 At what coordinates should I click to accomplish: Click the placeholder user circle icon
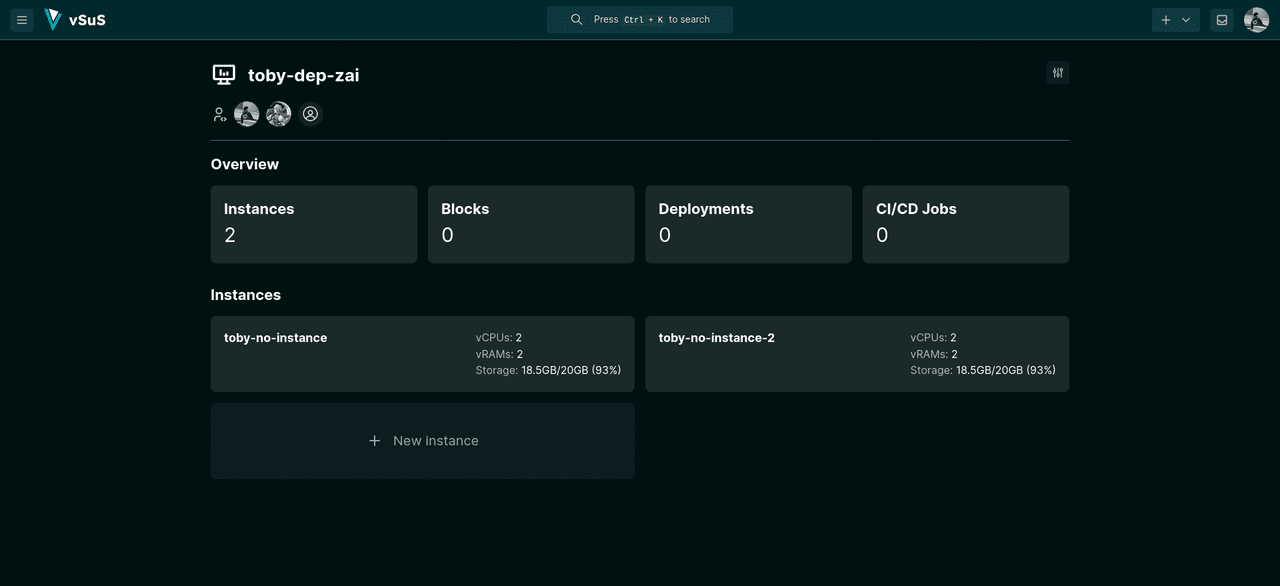coord(311,114)
